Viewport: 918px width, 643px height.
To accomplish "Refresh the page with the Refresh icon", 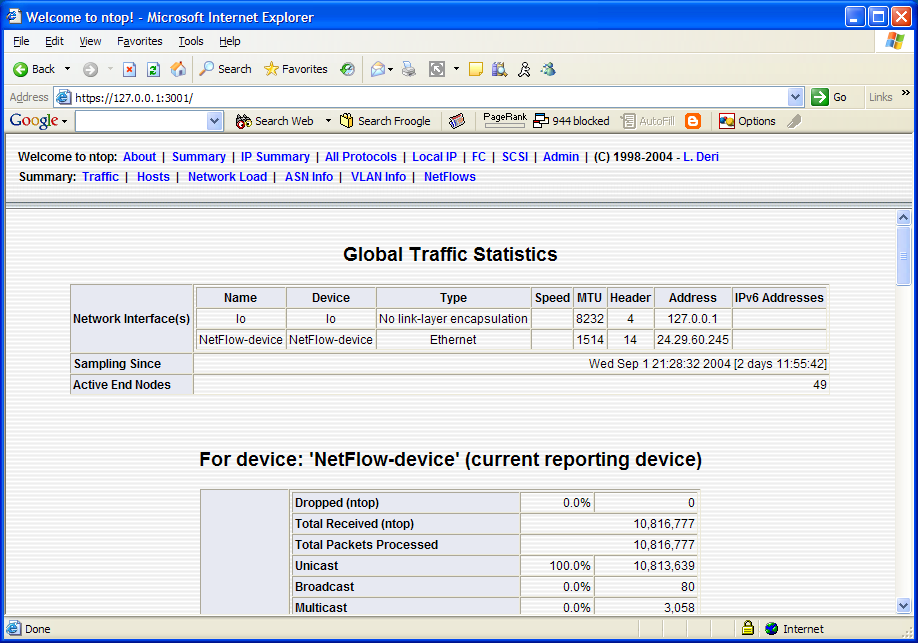I will point(152,69).
